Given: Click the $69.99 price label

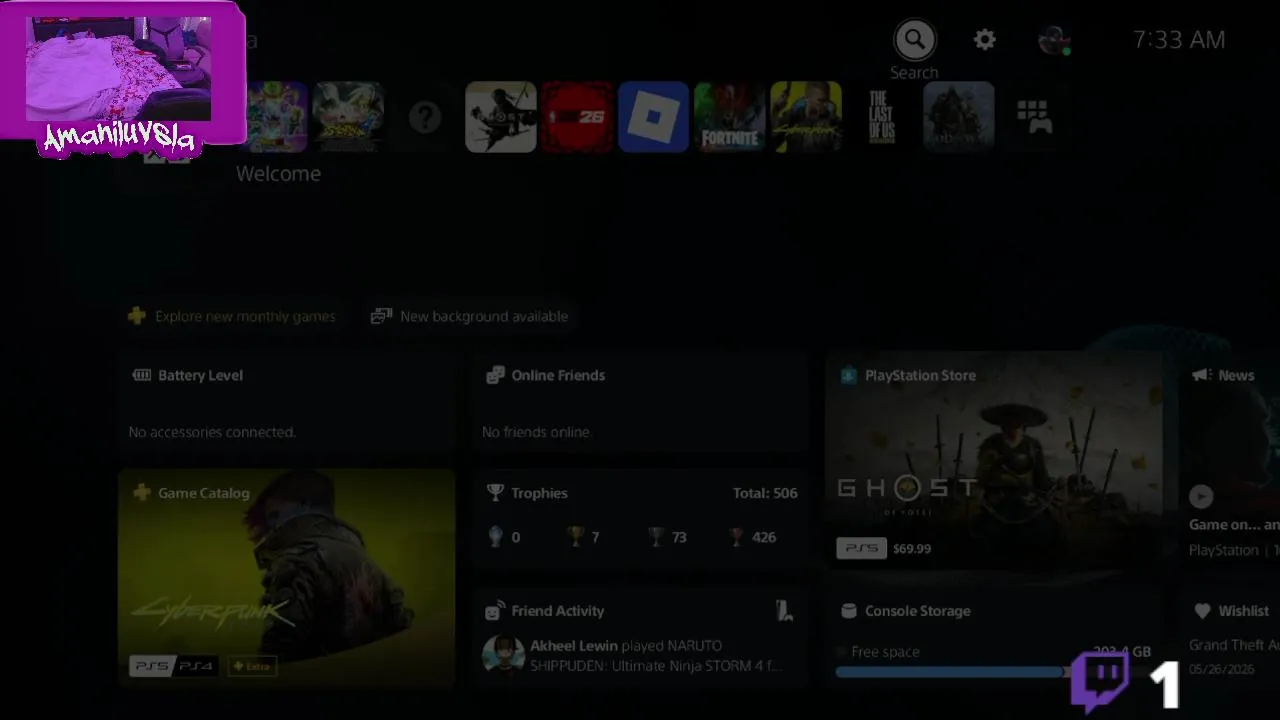Looking at the screenshot, I should click(912, 549).
